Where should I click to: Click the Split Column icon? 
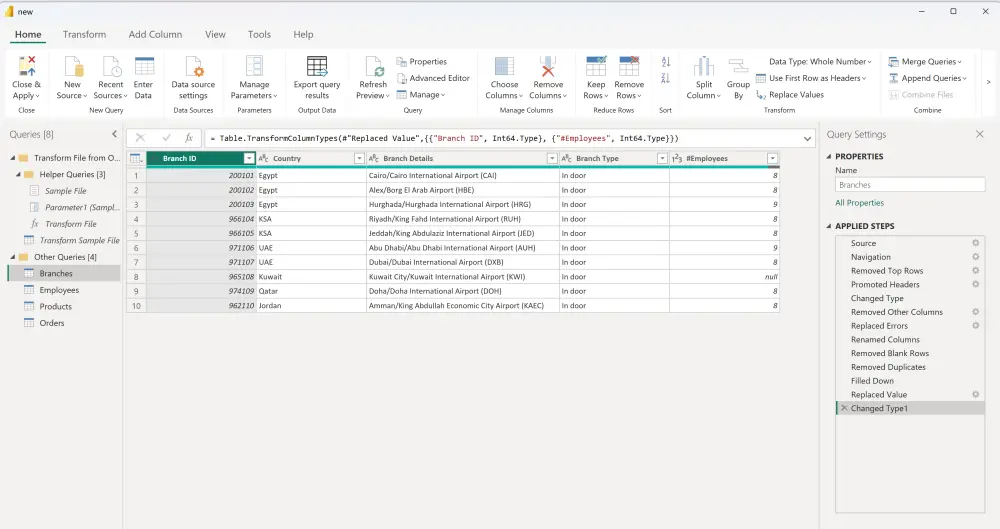[x=703, y=66]
